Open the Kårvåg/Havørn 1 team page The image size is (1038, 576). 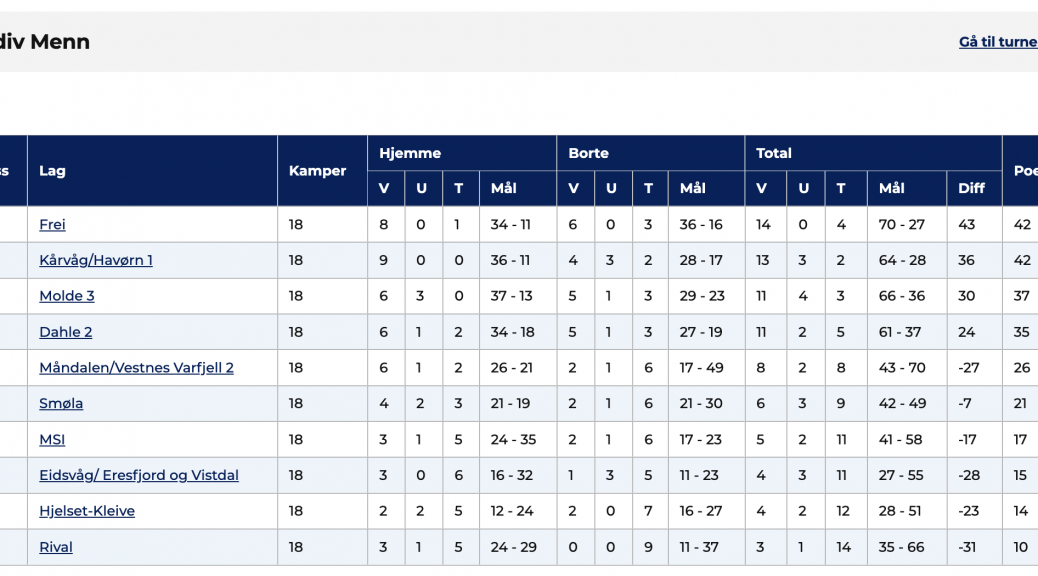pyautogui.click(x=96, y=261)
